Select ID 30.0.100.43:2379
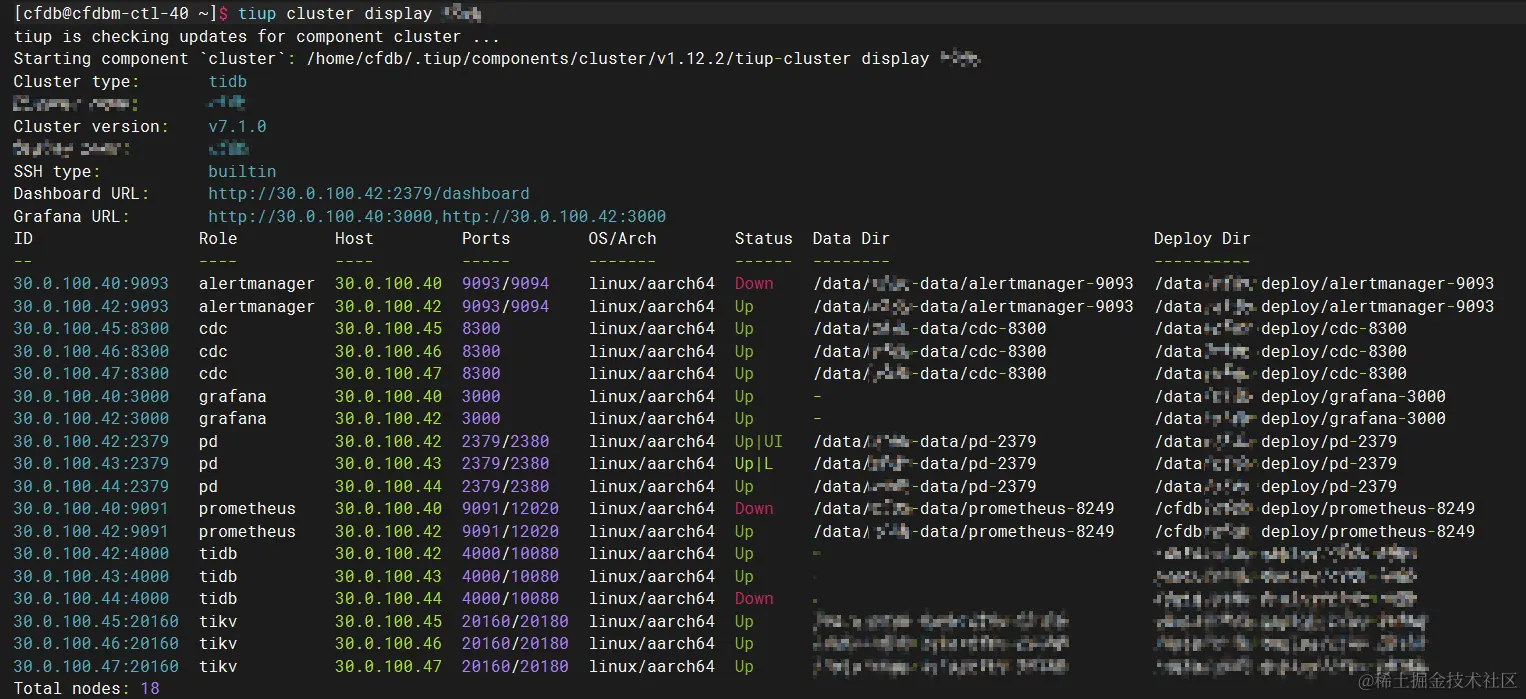This screenshot has width=1526, height=699. point(91,464)
